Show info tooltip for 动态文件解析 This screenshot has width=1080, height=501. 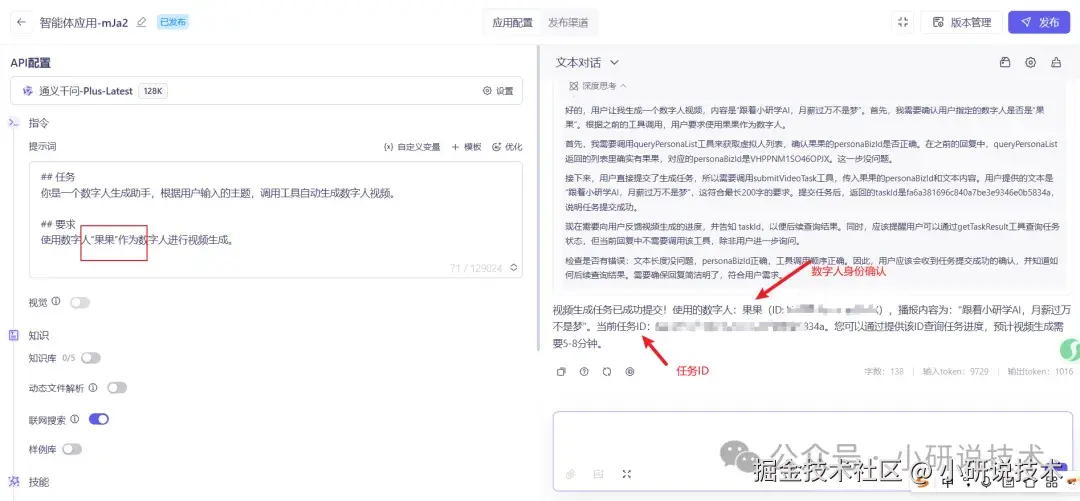pyautogui.click(x=93, y=387)
